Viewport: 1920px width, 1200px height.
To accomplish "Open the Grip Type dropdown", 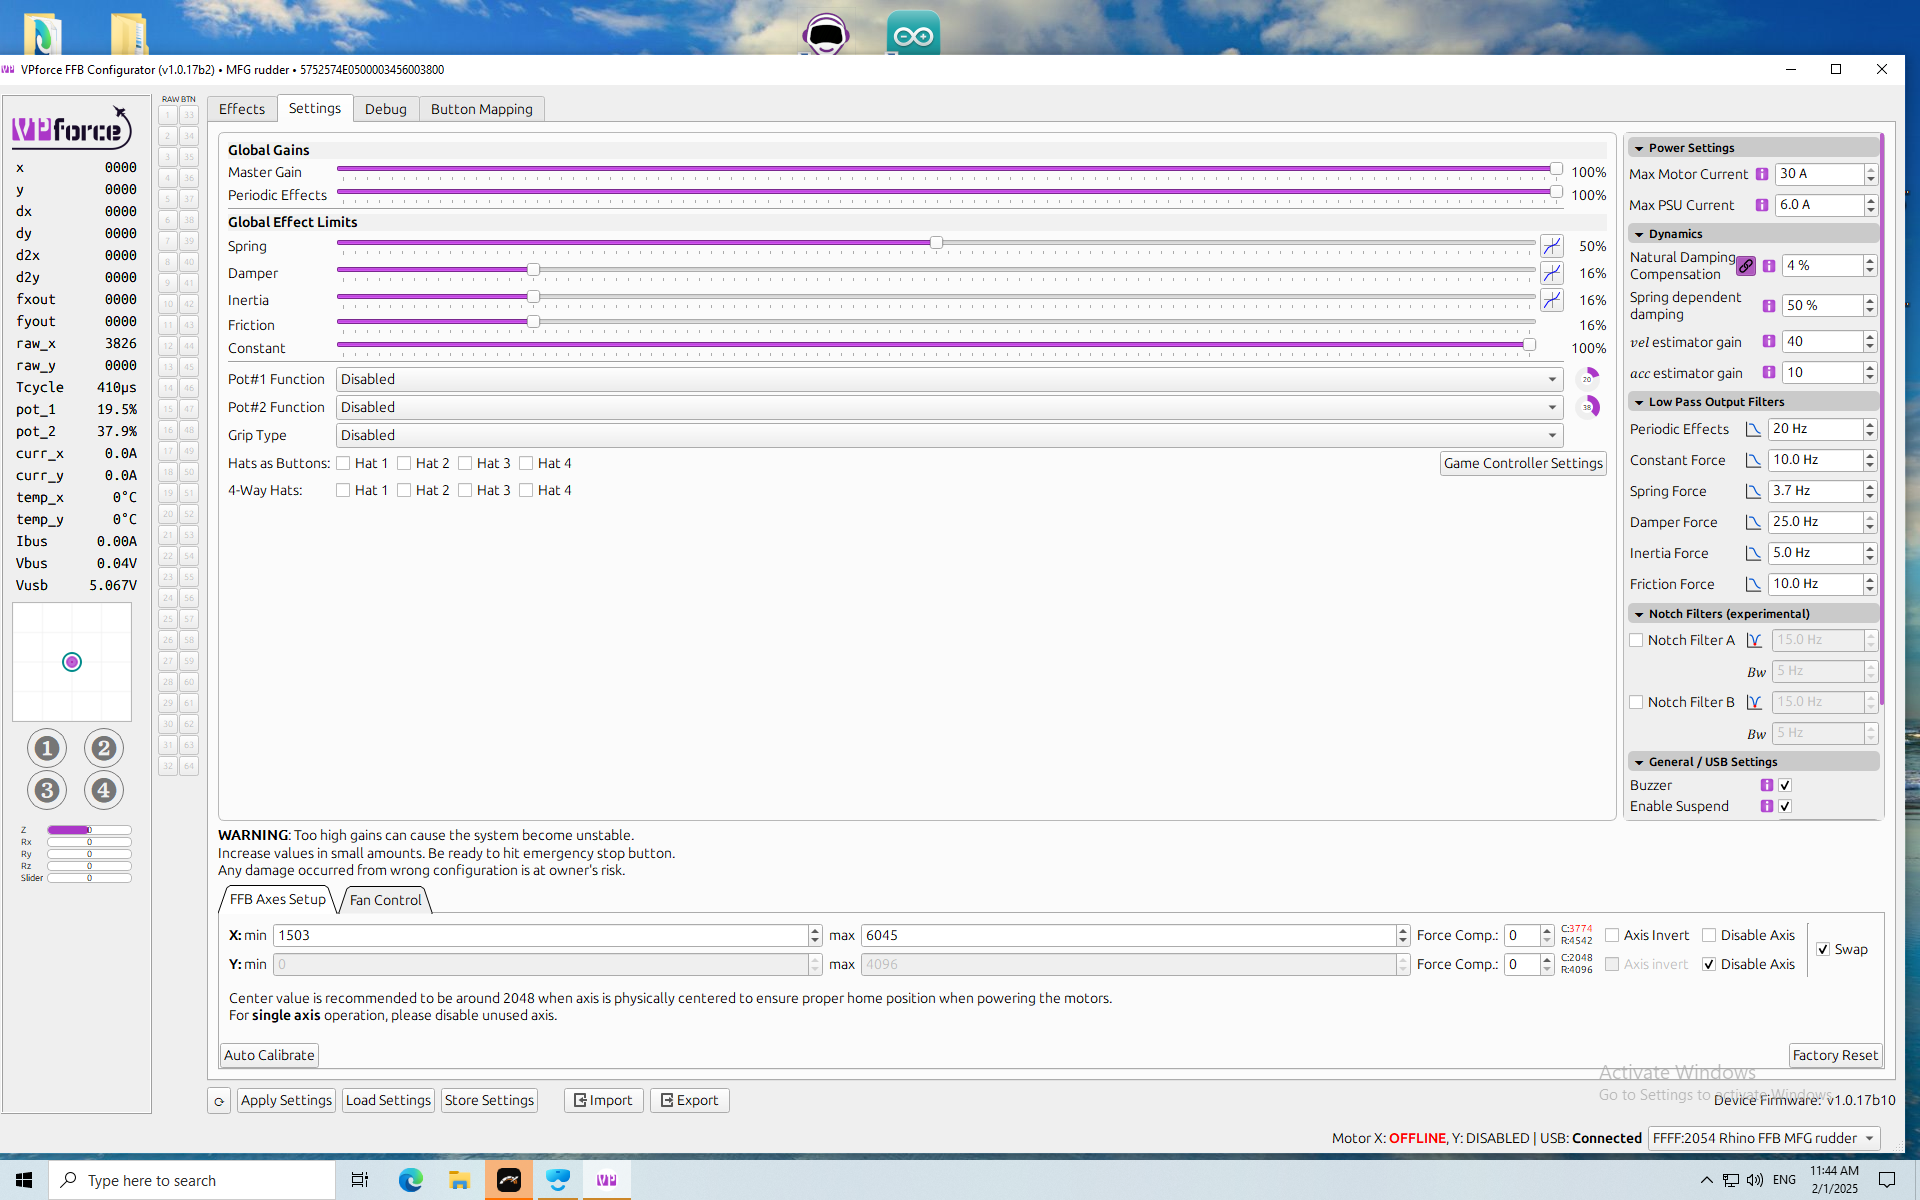I will (949, 435).
